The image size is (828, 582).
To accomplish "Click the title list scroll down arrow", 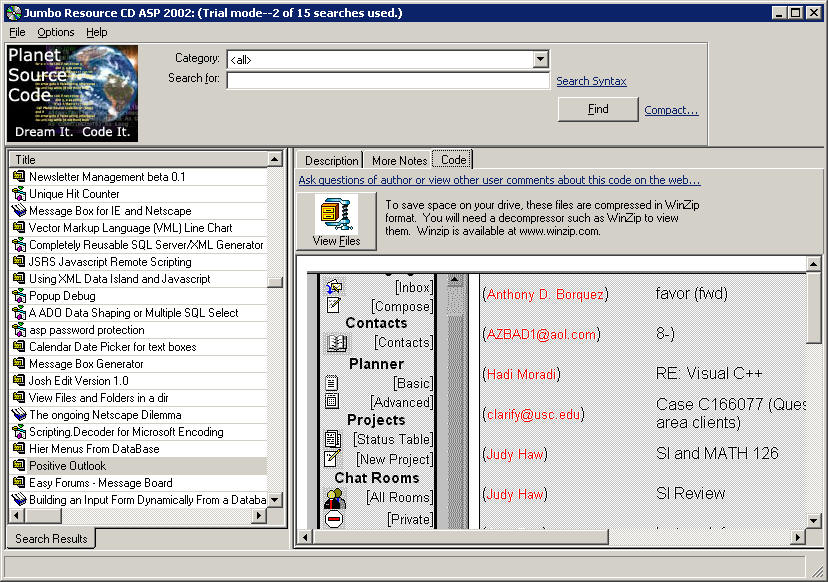I will click(x=275, y=499).
